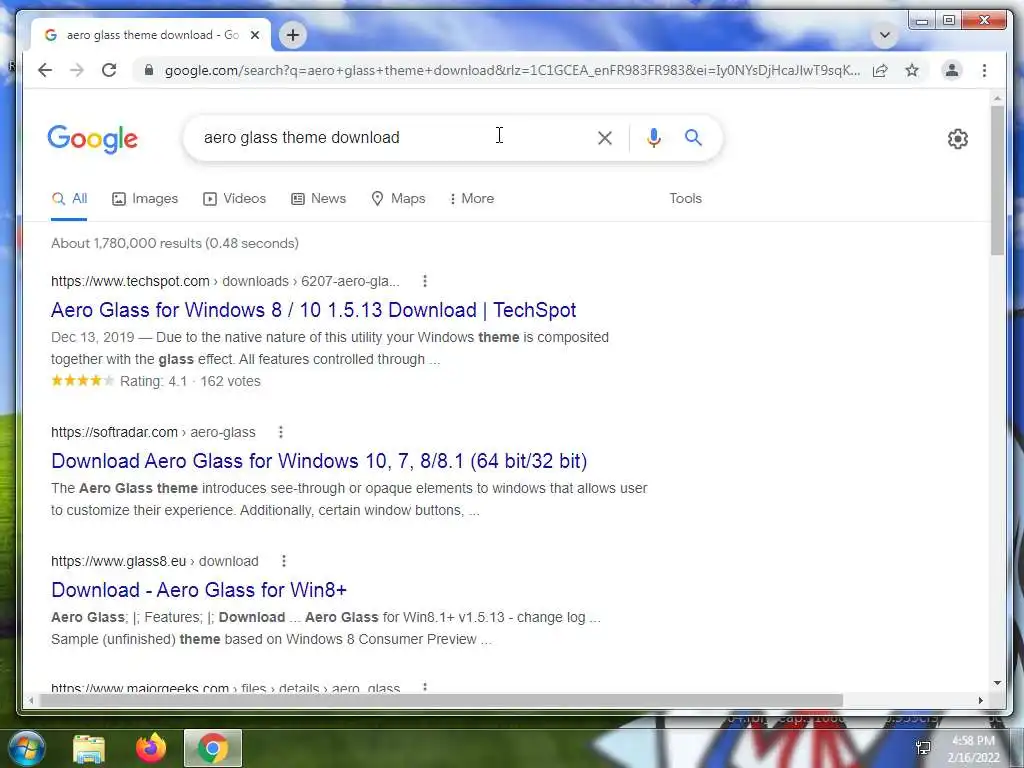Open a new browser tab
The width and height of the screenshot is (1024, 768).
pyautogui.click(x=293, y=35)
